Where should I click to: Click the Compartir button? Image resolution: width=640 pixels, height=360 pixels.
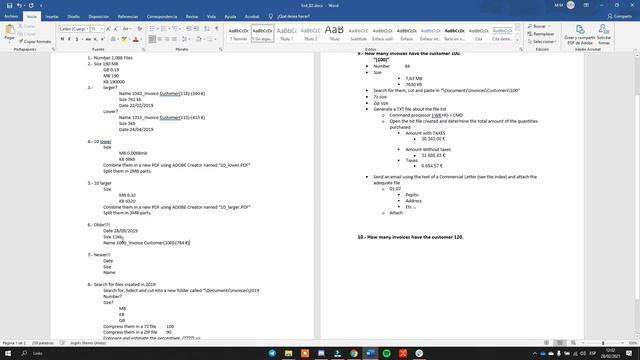click(x=620, y=16)
